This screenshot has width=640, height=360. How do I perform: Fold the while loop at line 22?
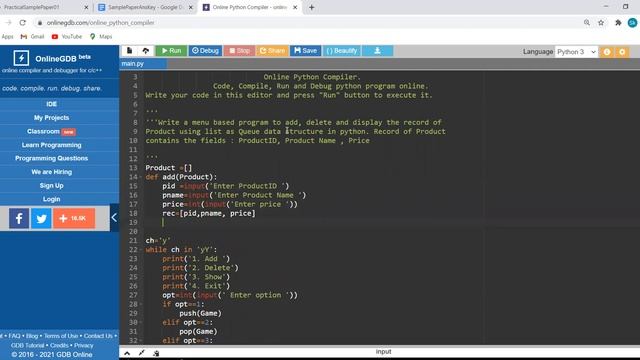pyautogui.click(x=141, y=250)
